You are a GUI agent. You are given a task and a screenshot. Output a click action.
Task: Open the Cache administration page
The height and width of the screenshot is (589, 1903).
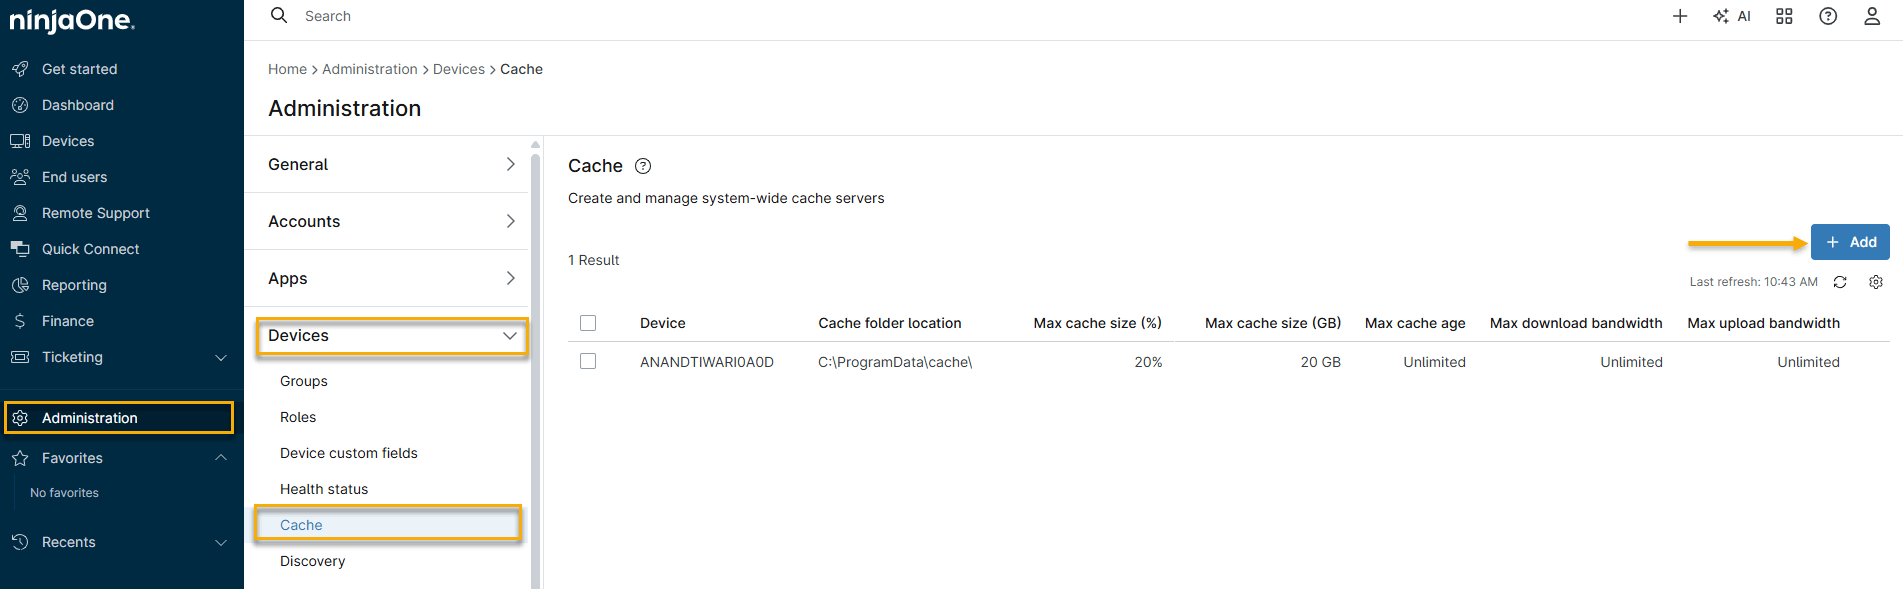click(301, 524)
